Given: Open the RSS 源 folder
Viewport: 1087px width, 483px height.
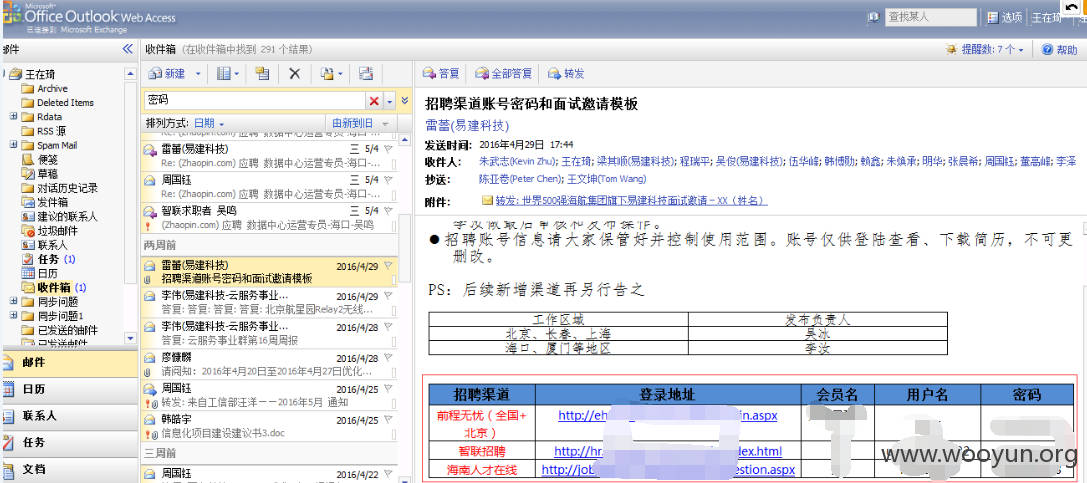Looking at the screenshot, I should (x=52, y=131).
